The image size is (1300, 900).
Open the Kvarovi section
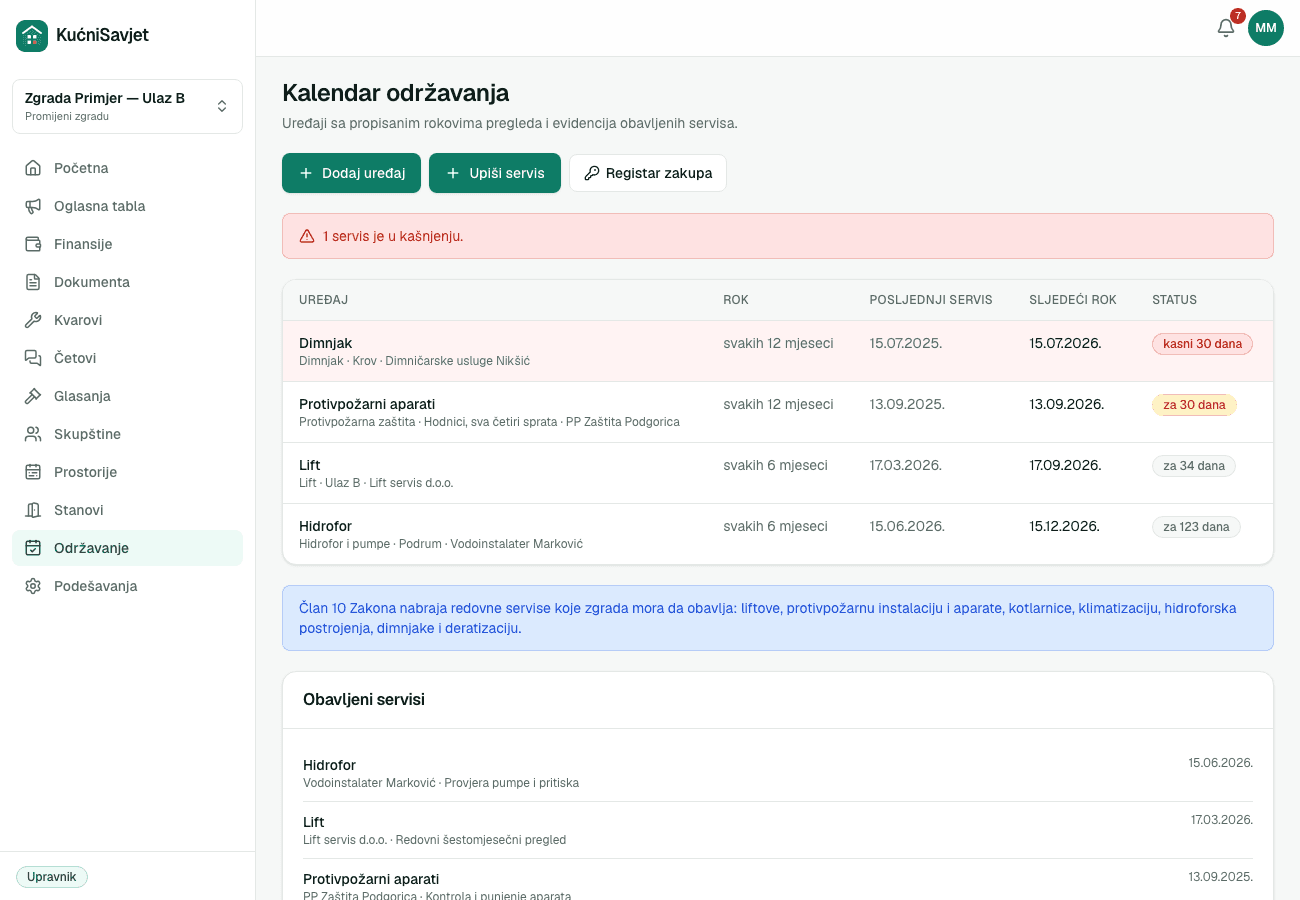(x=127, y=320)
